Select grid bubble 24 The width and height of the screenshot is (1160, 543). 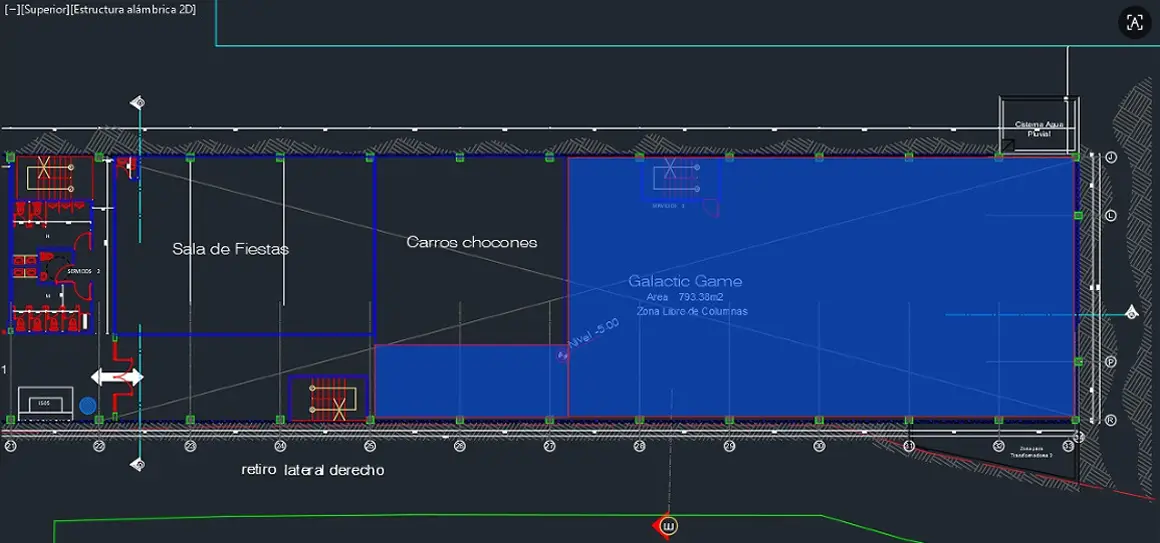coord(280,446)
